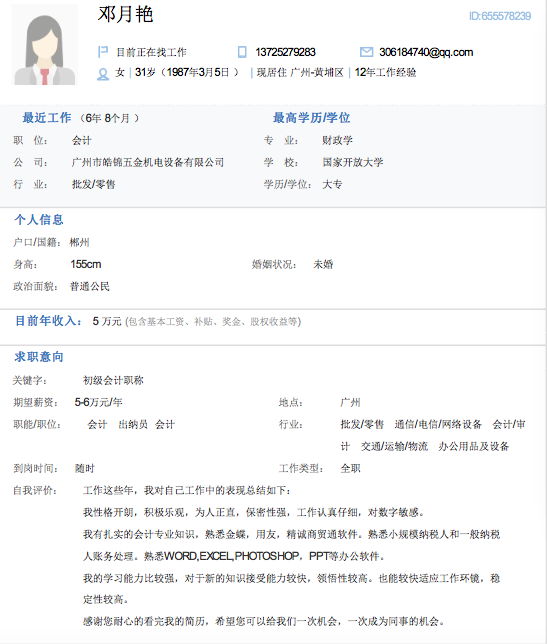Click the resume ID 655578239
The height and width of the screenshot is (644, 547).
(x=500, y=16)
